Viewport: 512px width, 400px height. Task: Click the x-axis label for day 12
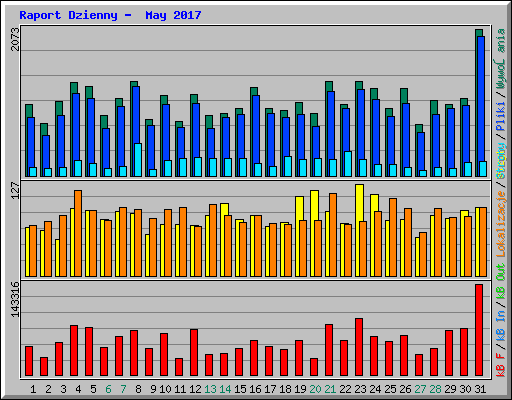pyautogui.click(x=195, y=389)
